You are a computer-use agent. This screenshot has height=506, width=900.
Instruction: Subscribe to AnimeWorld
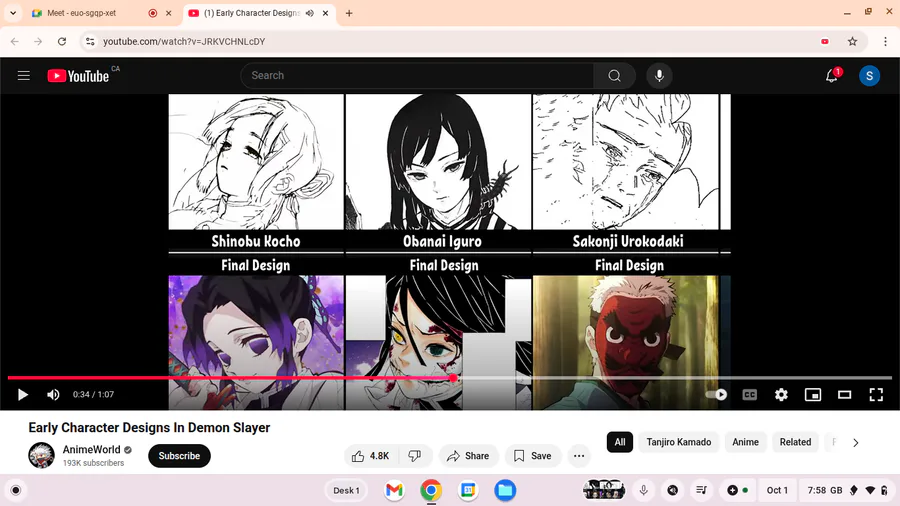tap(179, 456)
